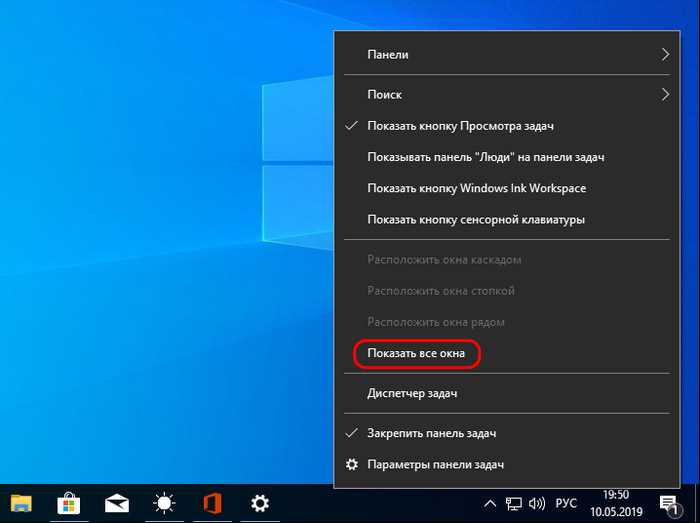The width and height of the screenshot is (700, 523).
Task: Enable Показать кнопку сенсорной клавиатуры
Action: coord(507,220)
